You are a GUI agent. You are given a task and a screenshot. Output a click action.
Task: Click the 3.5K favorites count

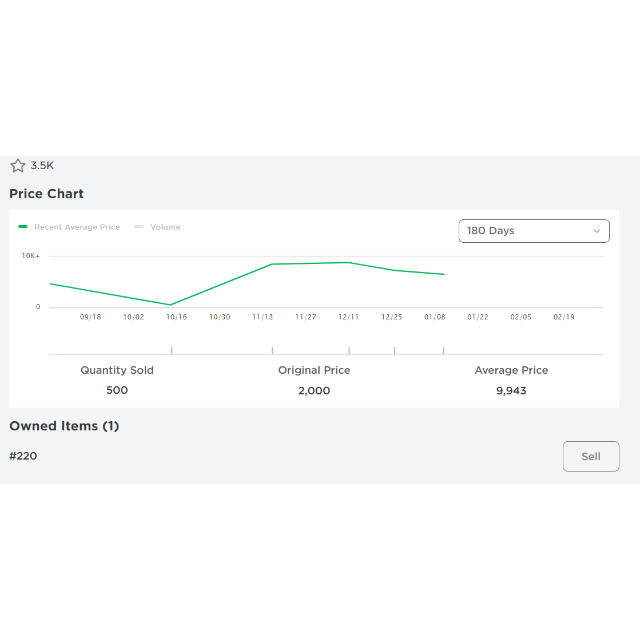(42, 165)
